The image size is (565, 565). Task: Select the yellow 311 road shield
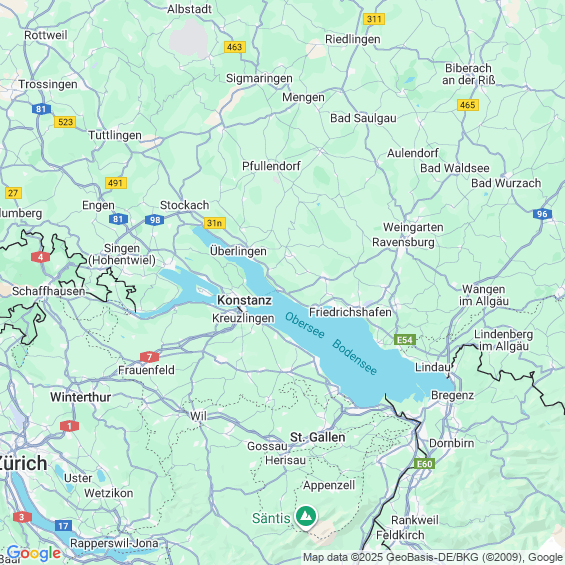pyautogui.click(x=374, y=19)
